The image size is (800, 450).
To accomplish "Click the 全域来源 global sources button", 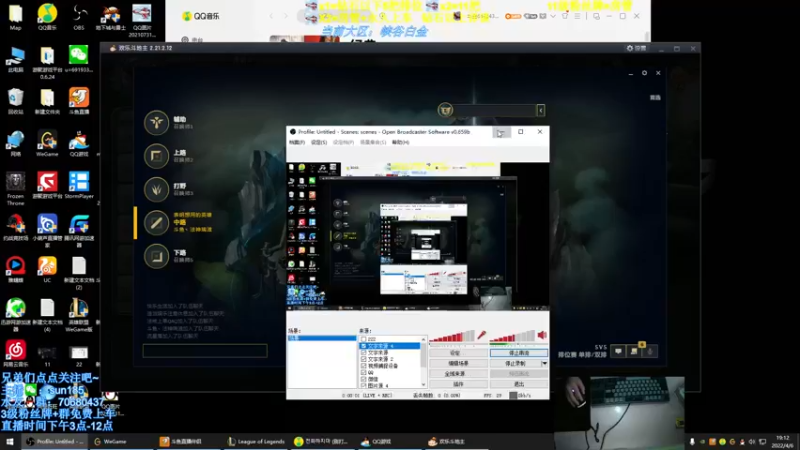I will [x=458, y=373].
